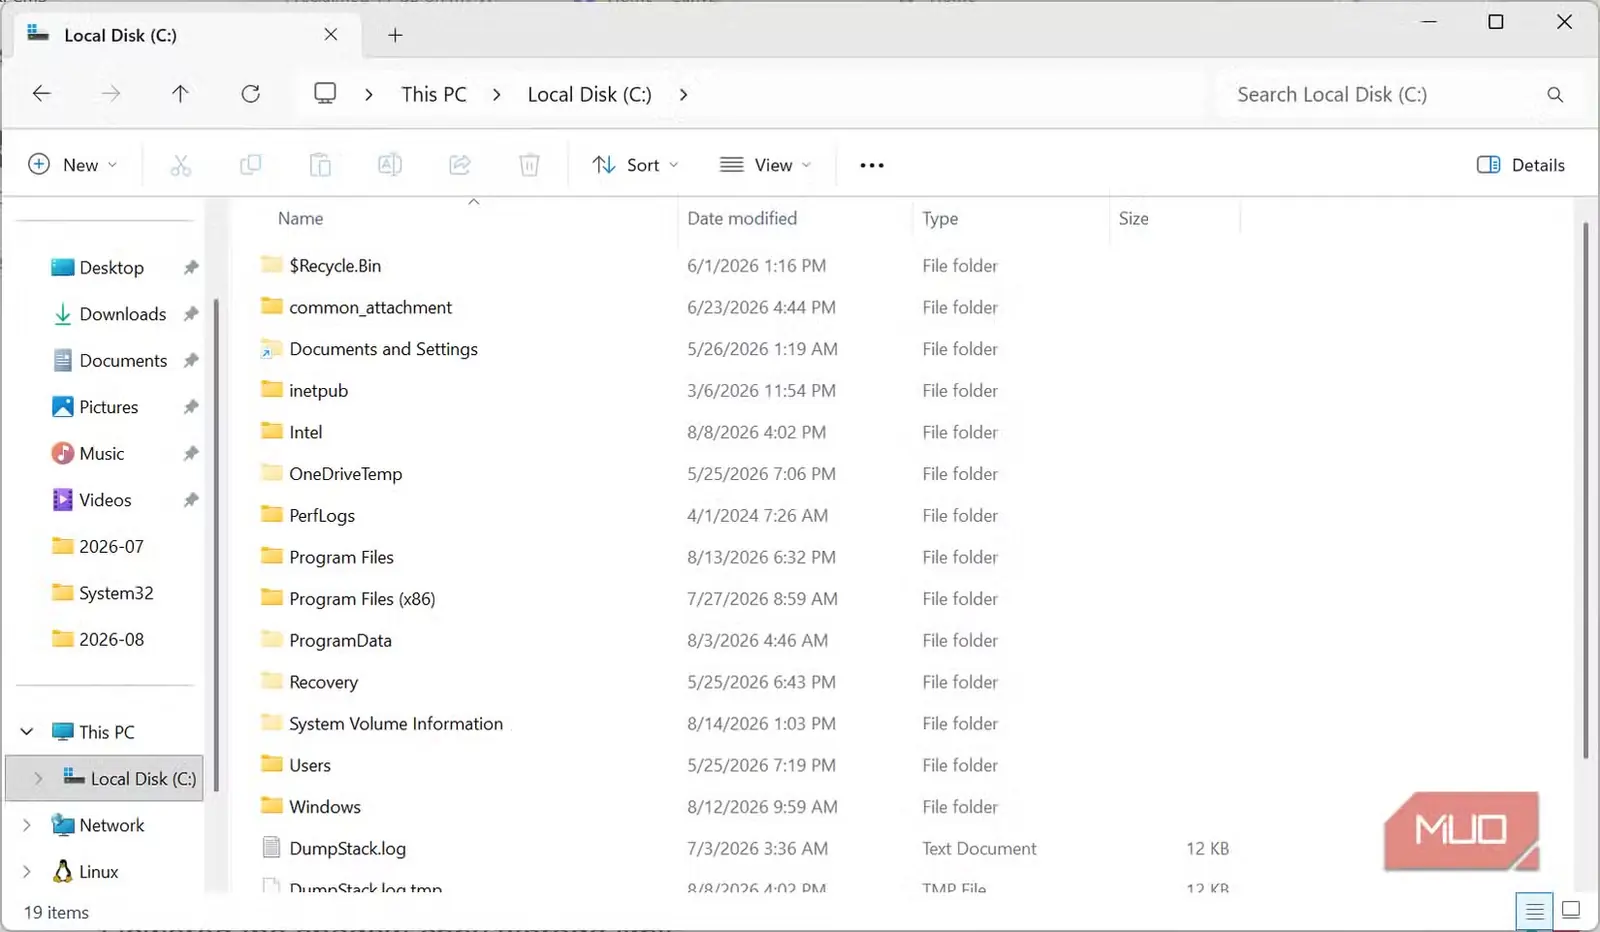The width and height of the screenshot is (1600, 932).
Task: Collapse the This PC tree node
Action: pos(27,732)
